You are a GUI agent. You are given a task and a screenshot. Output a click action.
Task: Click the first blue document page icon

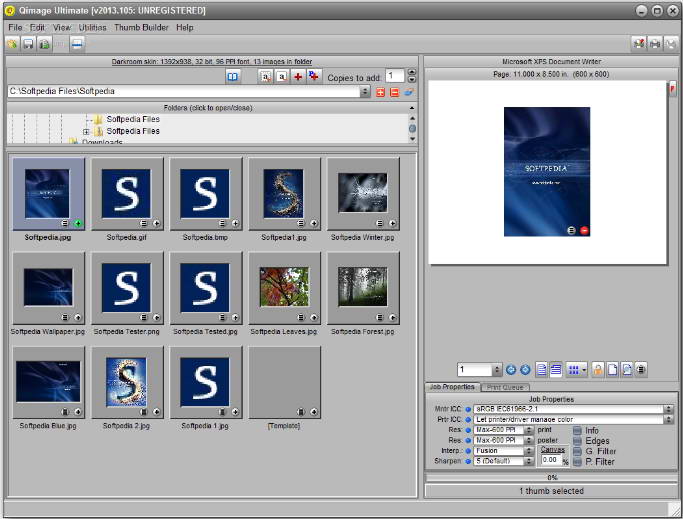[x=541, y=370]
